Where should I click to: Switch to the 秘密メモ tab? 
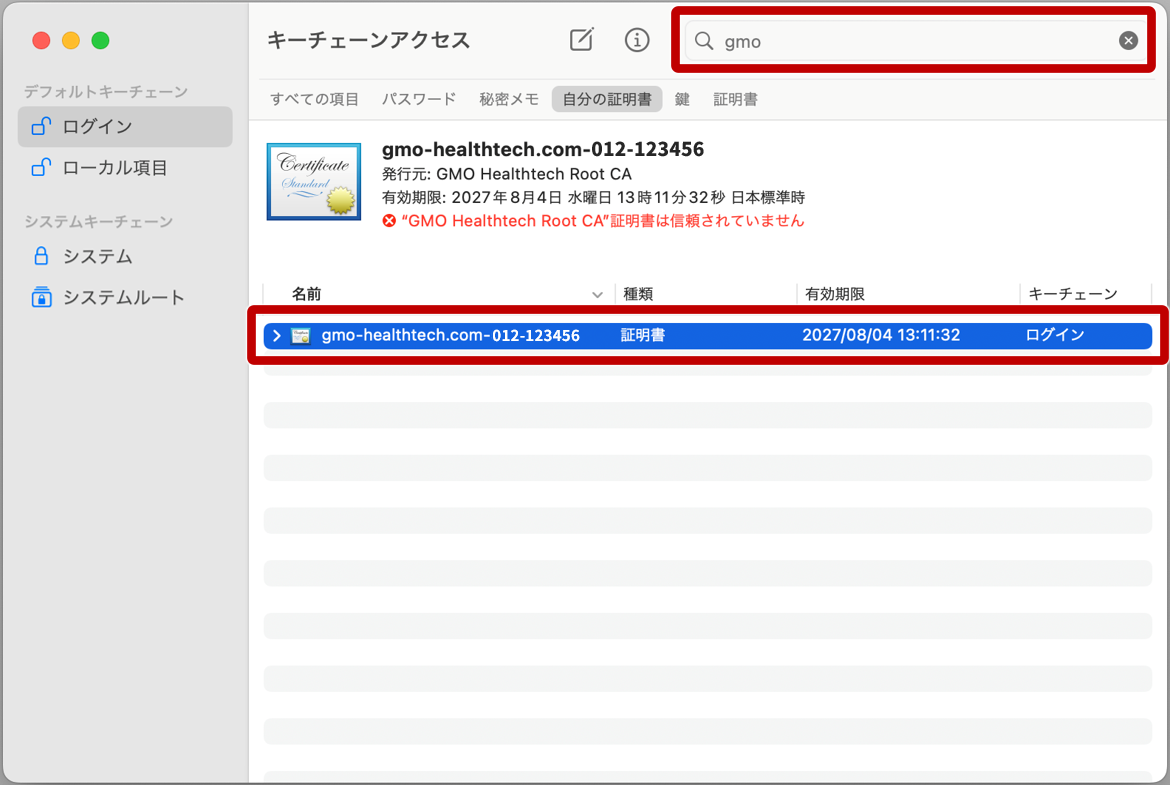509,99
